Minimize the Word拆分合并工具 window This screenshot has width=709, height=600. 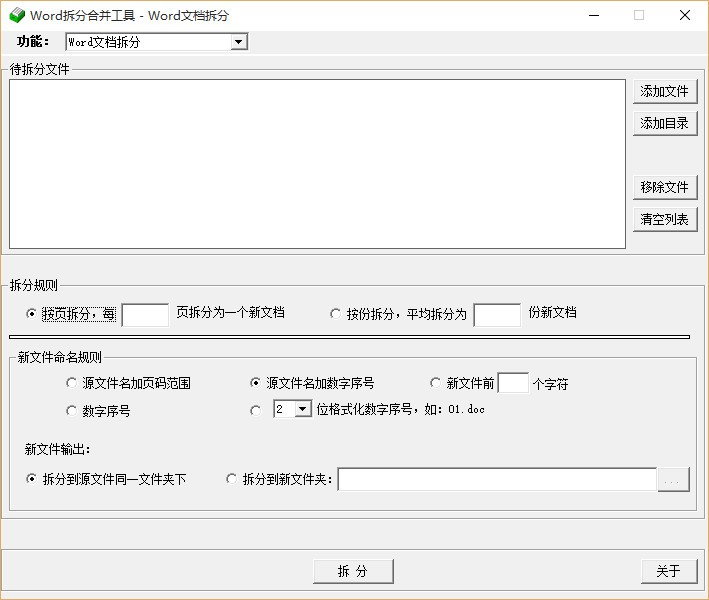pyautogui.click(x=594, y=15)
